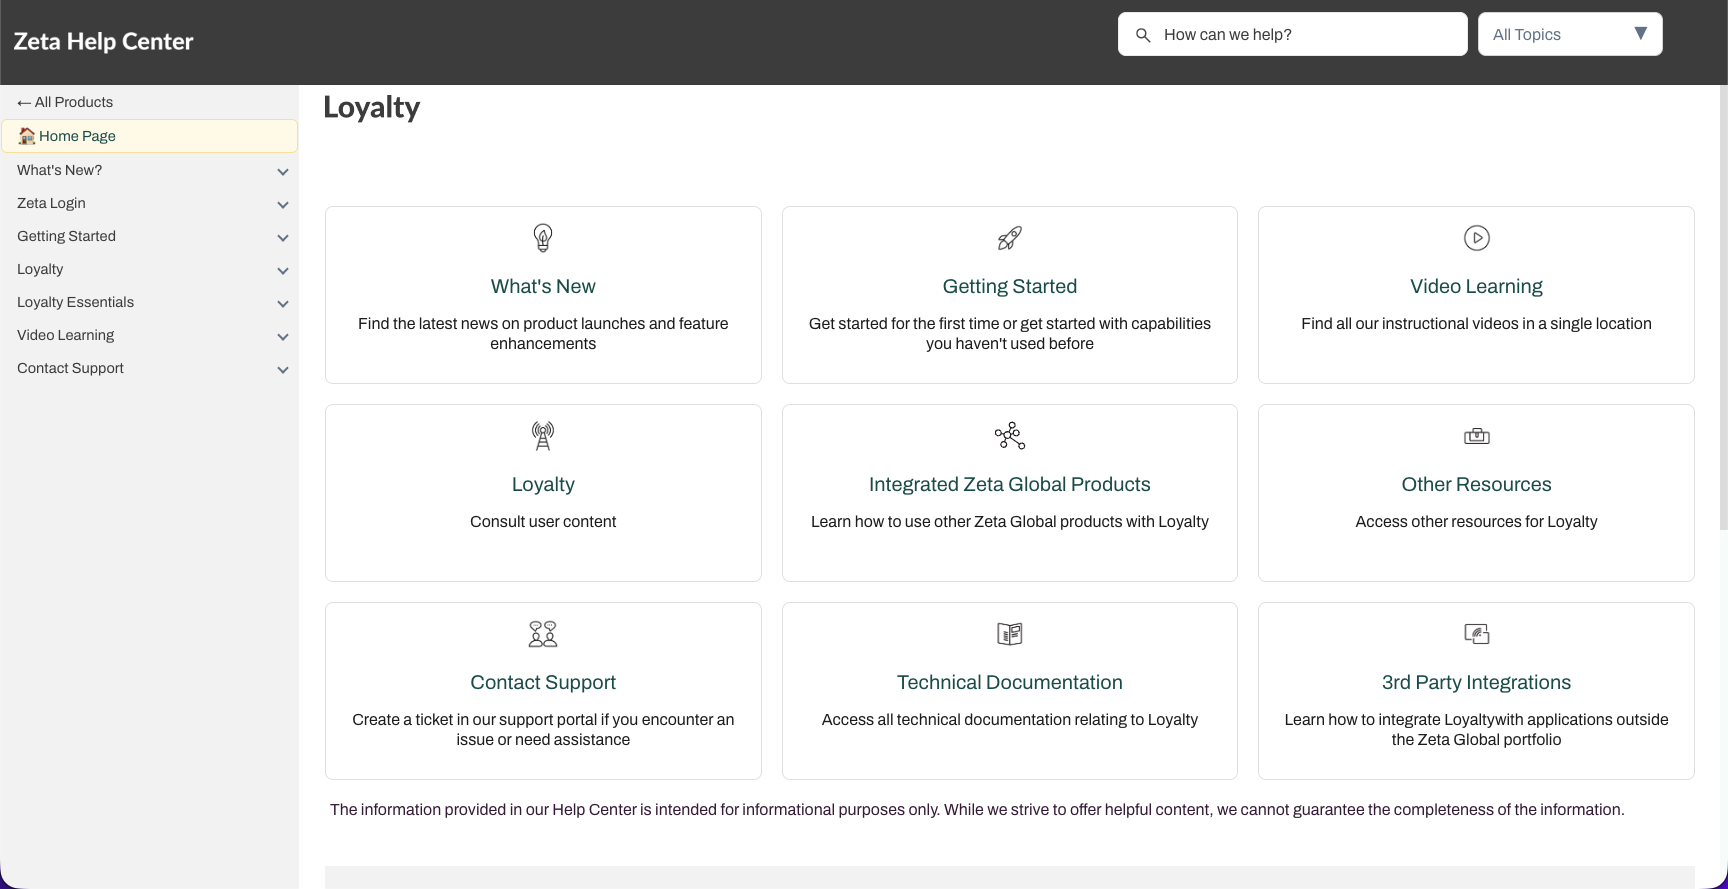Open the All Topics dropdown
1728x889 pixels.
1569,34
